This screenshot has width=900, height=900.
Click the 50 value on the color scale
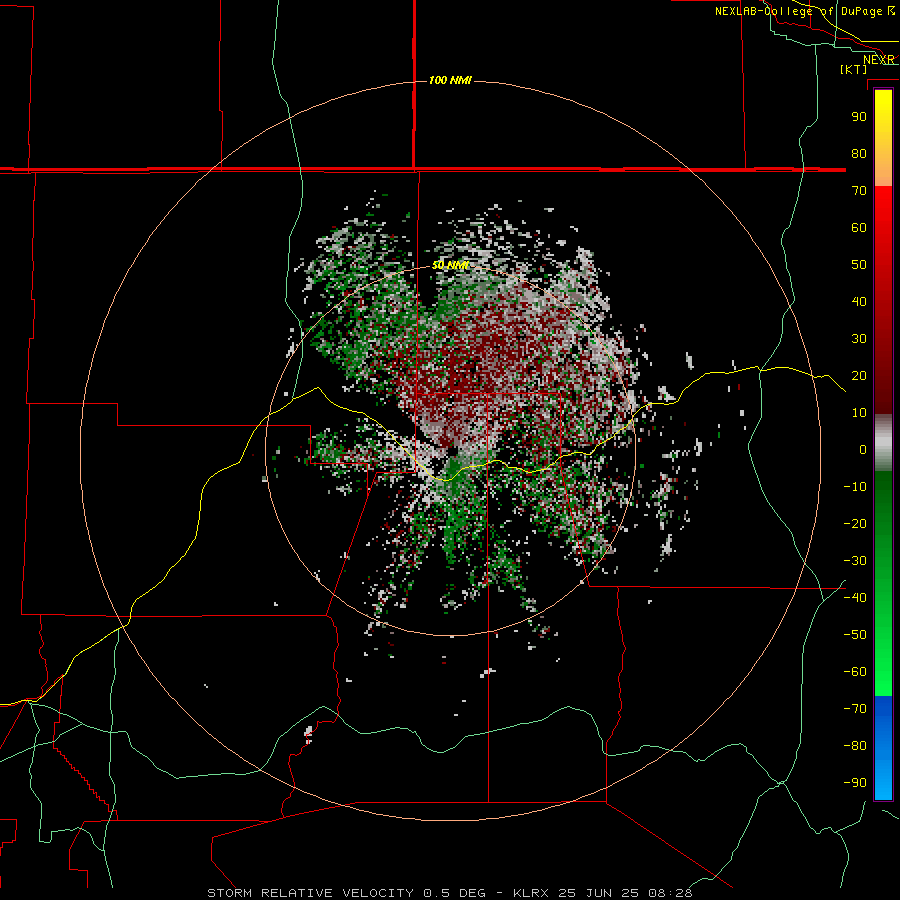coord(859,265)
